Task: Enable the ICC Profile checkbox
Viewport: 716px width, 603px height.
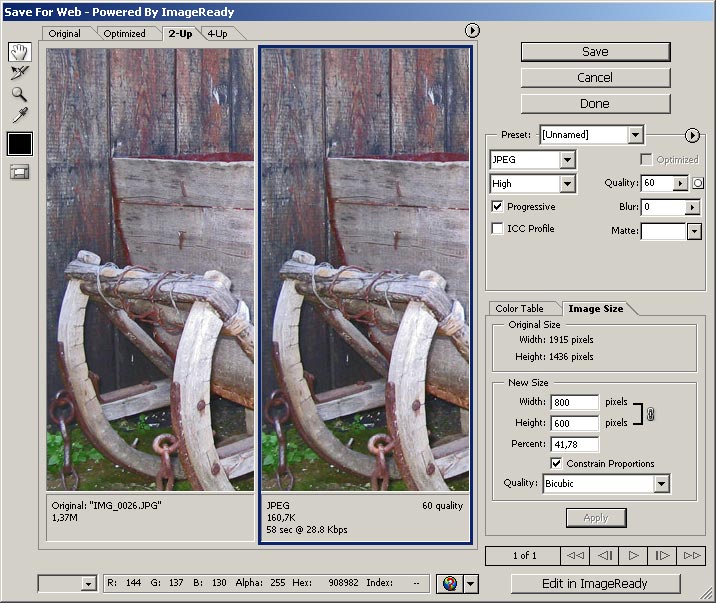Action: (x=497, y=229)
